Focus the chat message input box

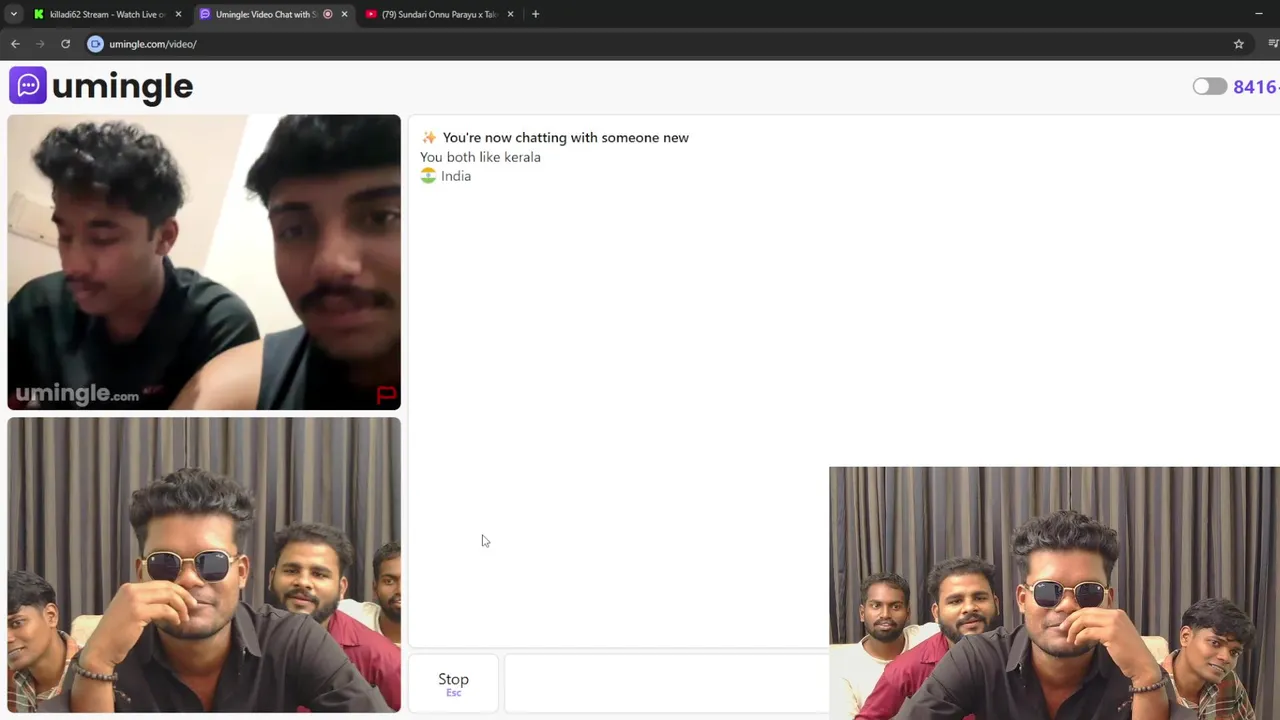point(667,684)
